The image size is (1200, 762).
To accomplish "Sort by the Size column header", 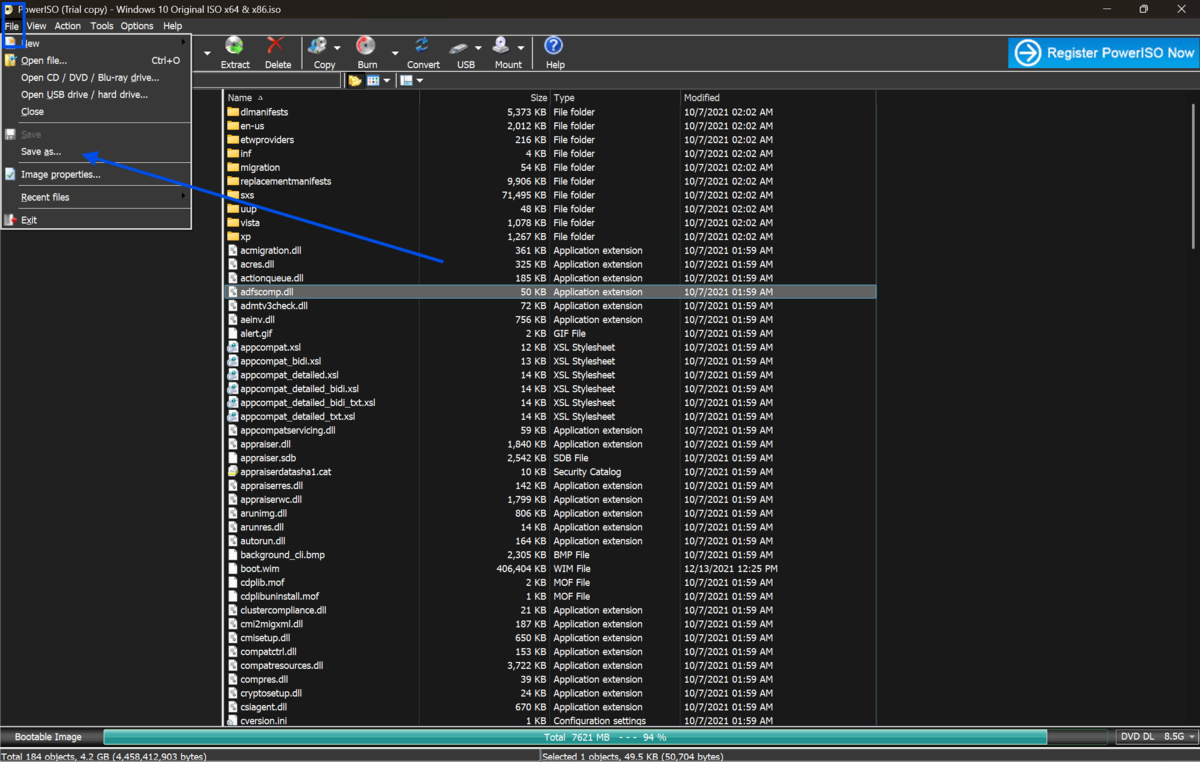I will click(x=485, y=98).
